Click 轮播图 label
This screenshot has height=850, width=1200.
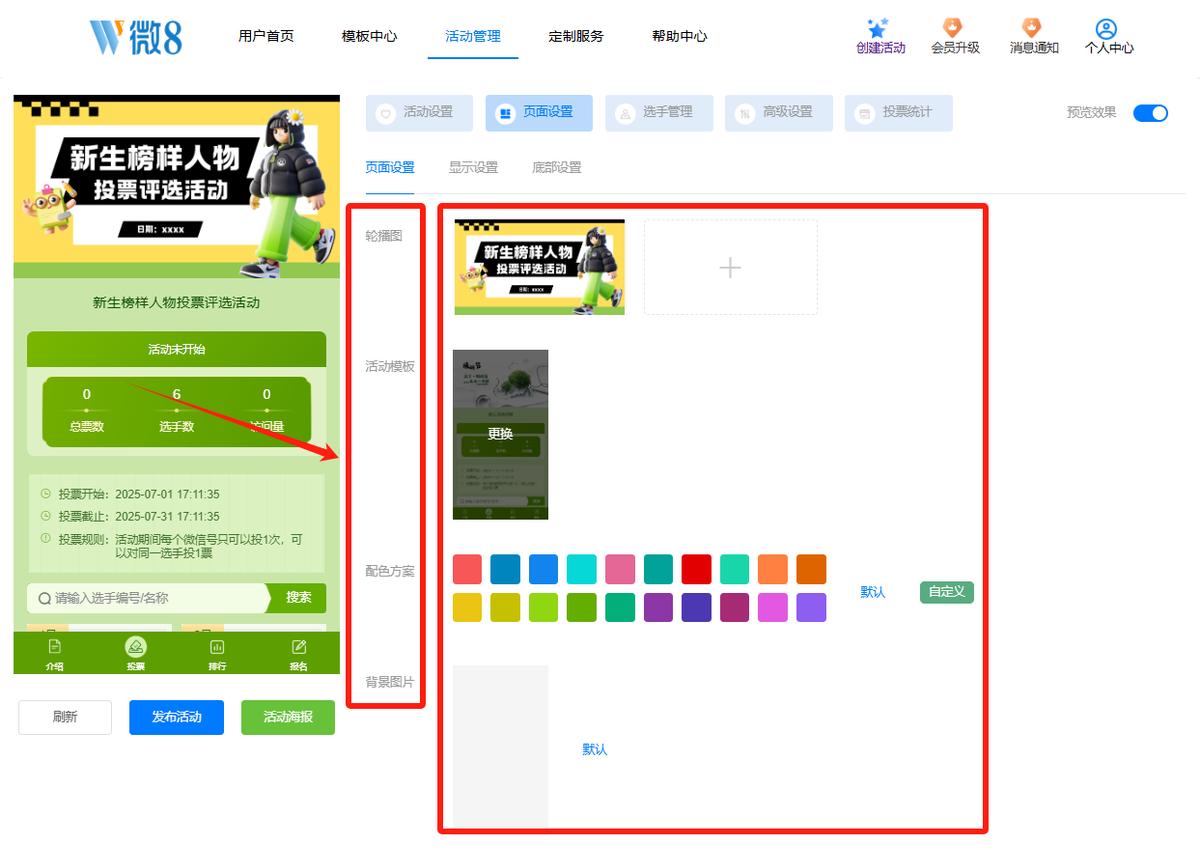point(384,236)
